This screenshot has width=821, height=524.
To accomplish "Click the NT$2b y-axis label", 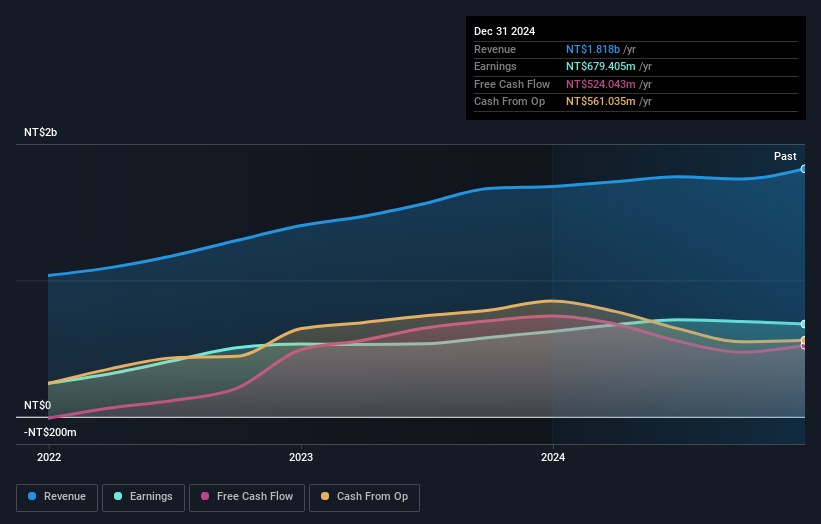I will coord(40,132).
